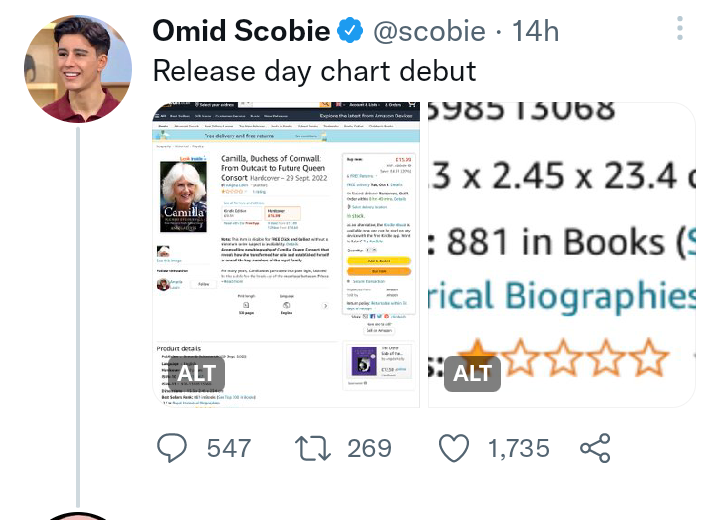Show ALT text of the zoomed-in right image

tap(473, 373)
